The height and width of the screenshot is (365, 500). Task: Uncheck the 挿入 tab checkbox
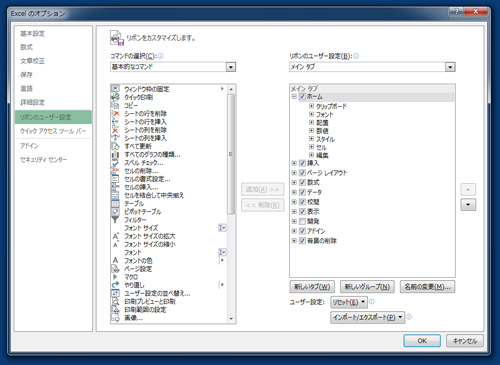click(302, 163)
